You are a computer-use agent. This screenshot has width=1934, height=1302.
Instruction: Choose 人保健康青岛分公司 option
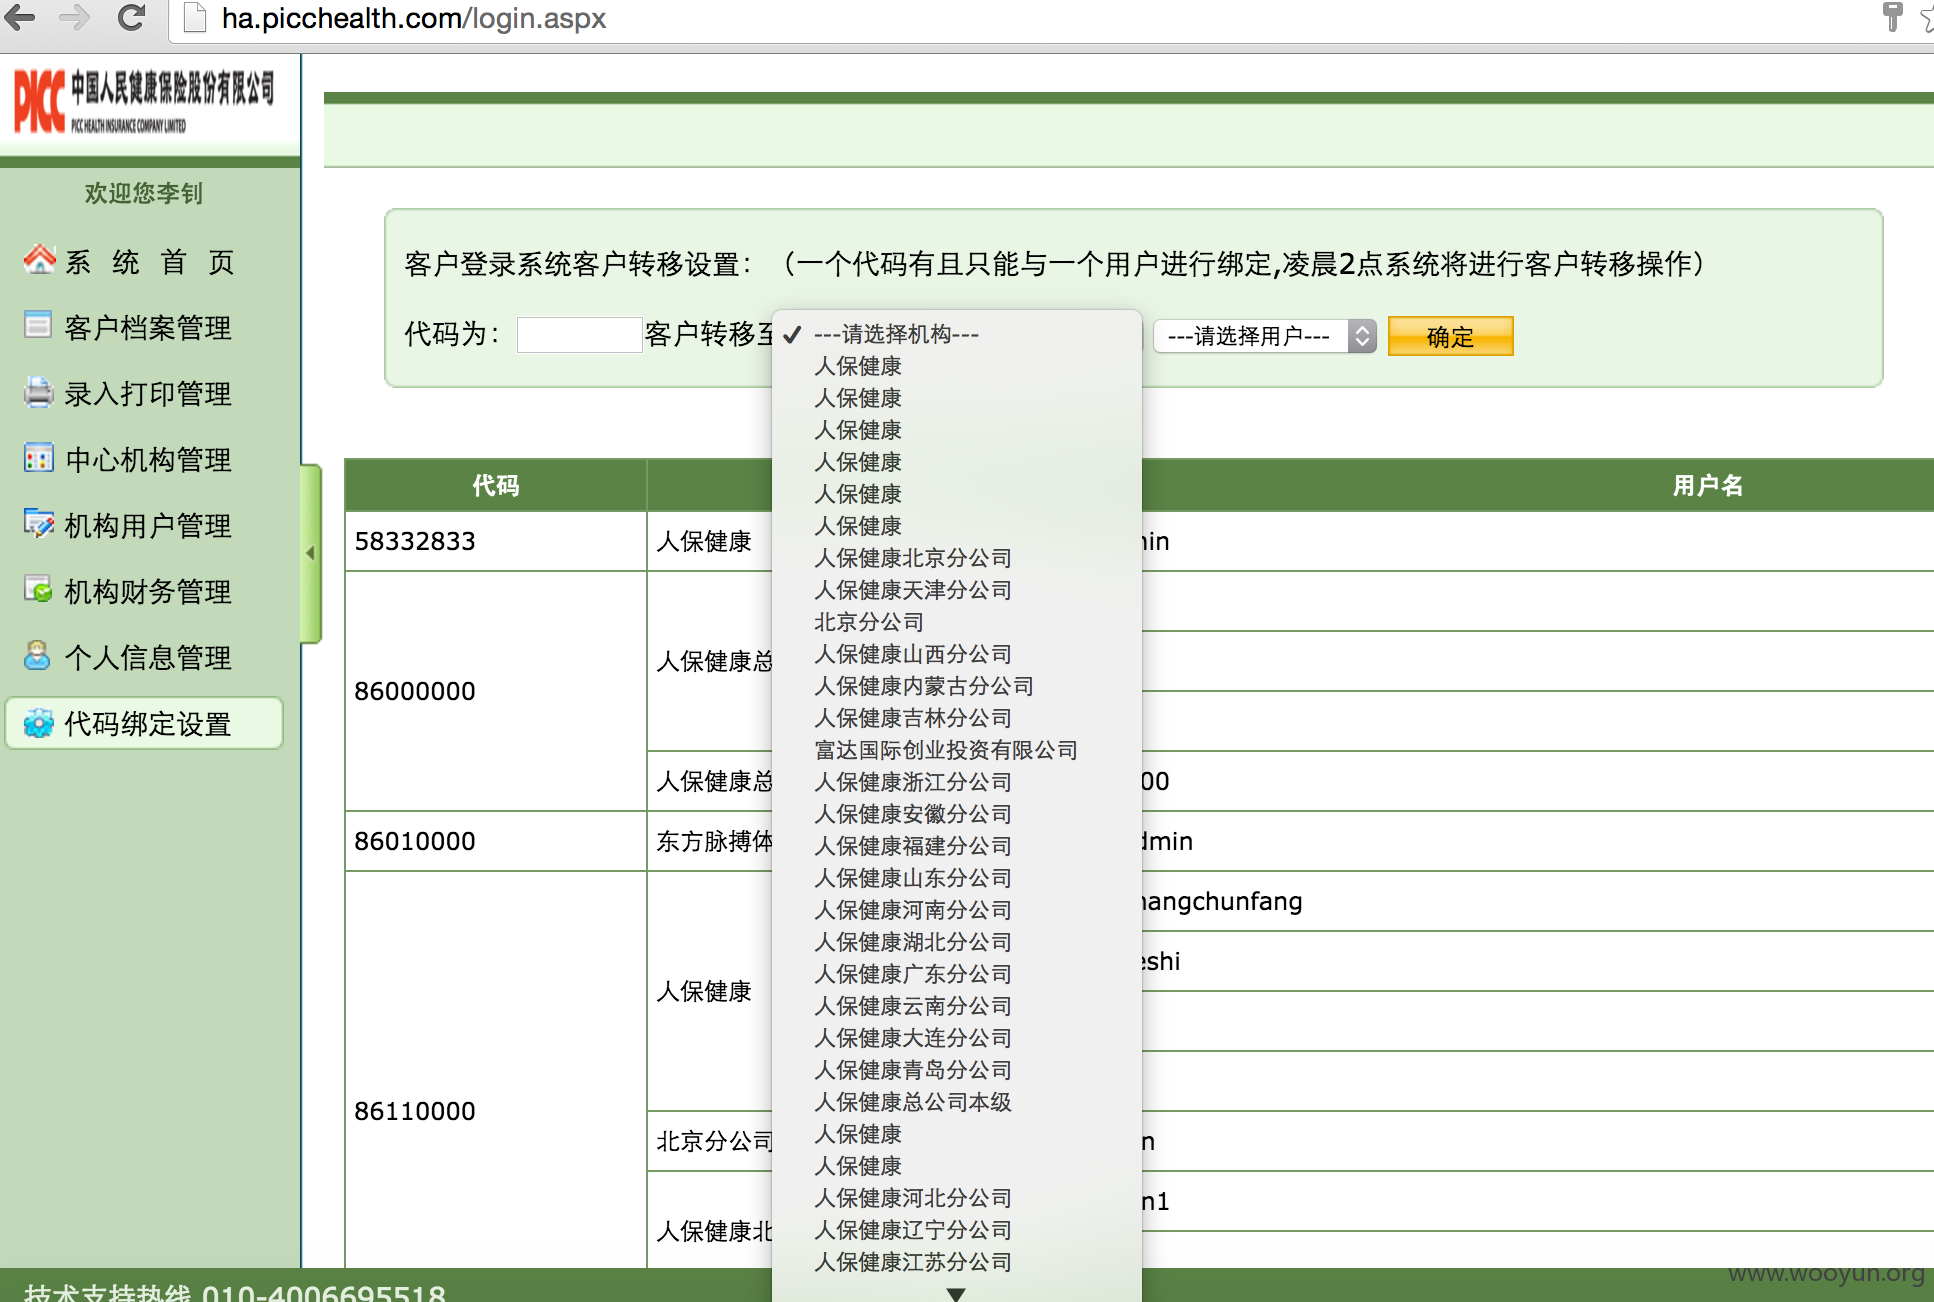[x=957, y=1070]
